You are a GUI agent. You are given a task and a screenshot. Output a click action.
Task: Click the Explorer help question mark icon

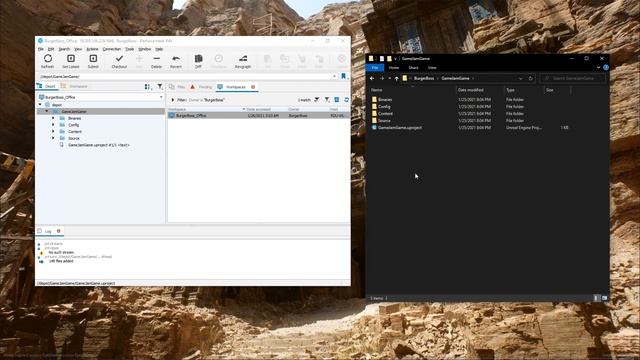(606, 67)
